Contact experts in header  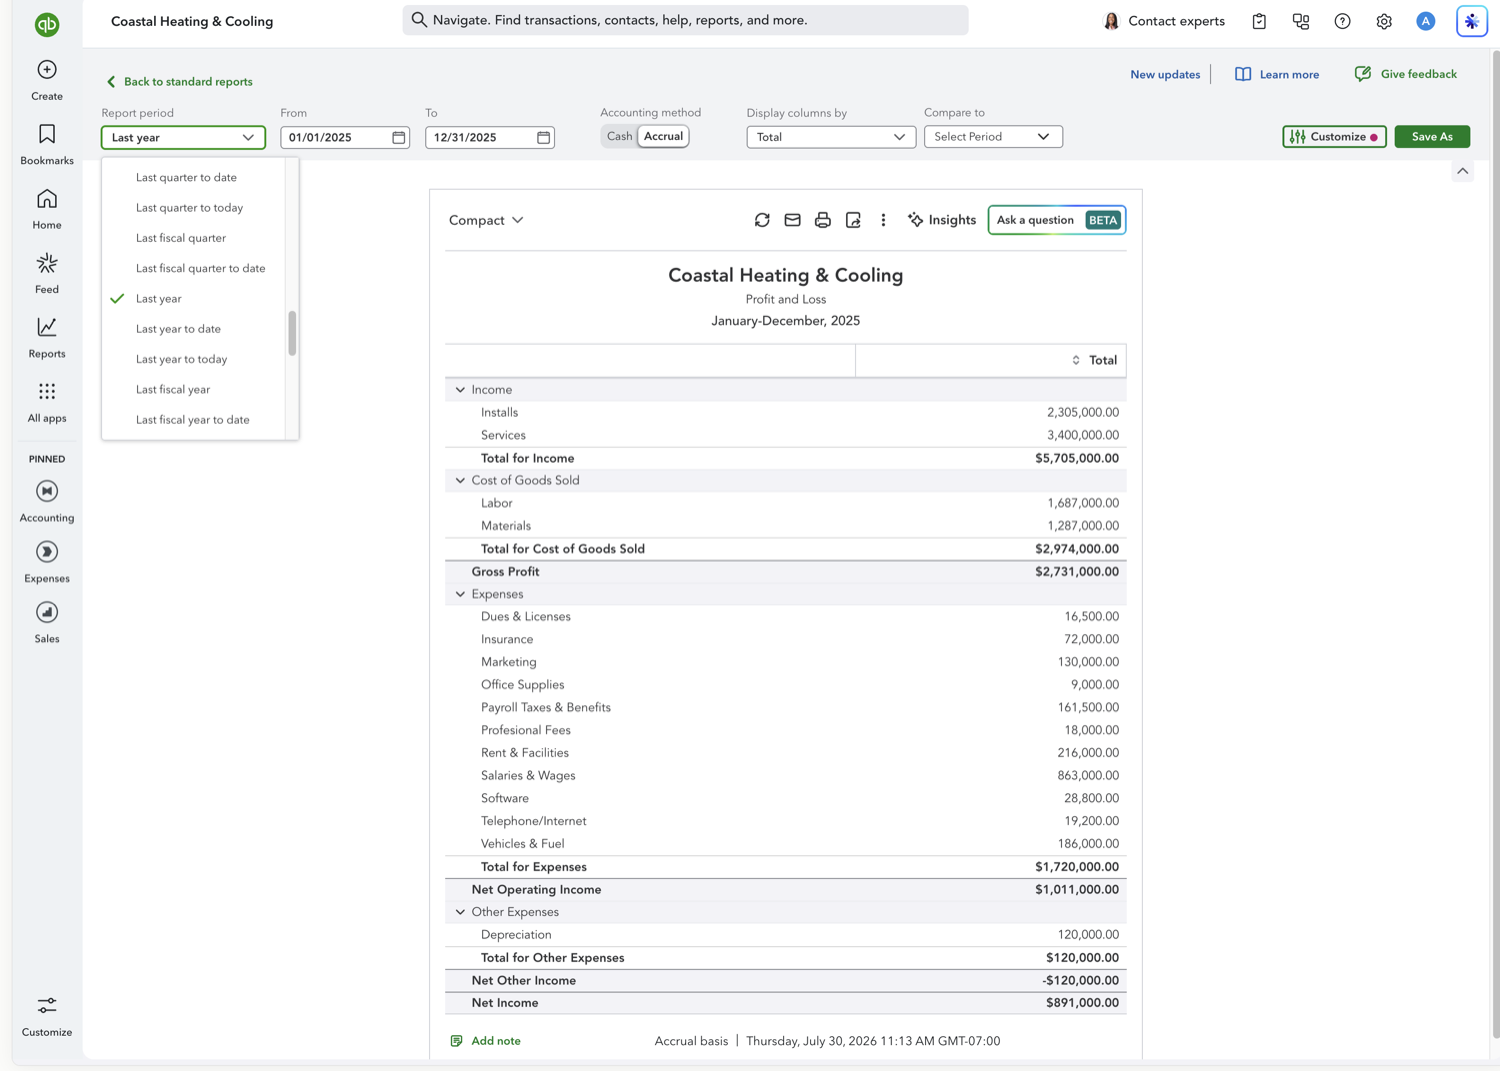click(1164, 21)
